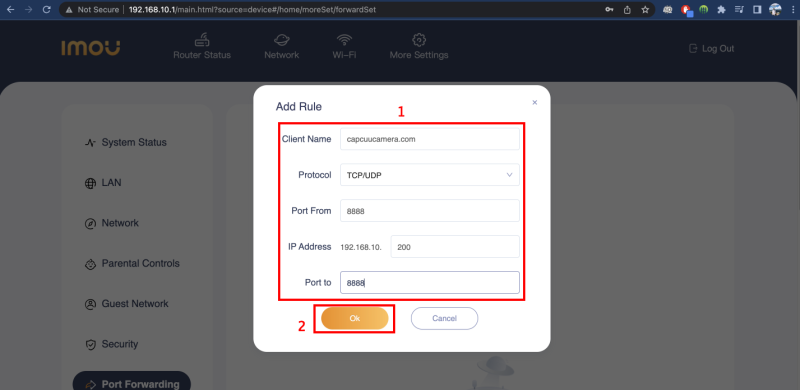This screenshot has height=390, width=800.
Task: Click the imou logo
Action: click(91, 48)
